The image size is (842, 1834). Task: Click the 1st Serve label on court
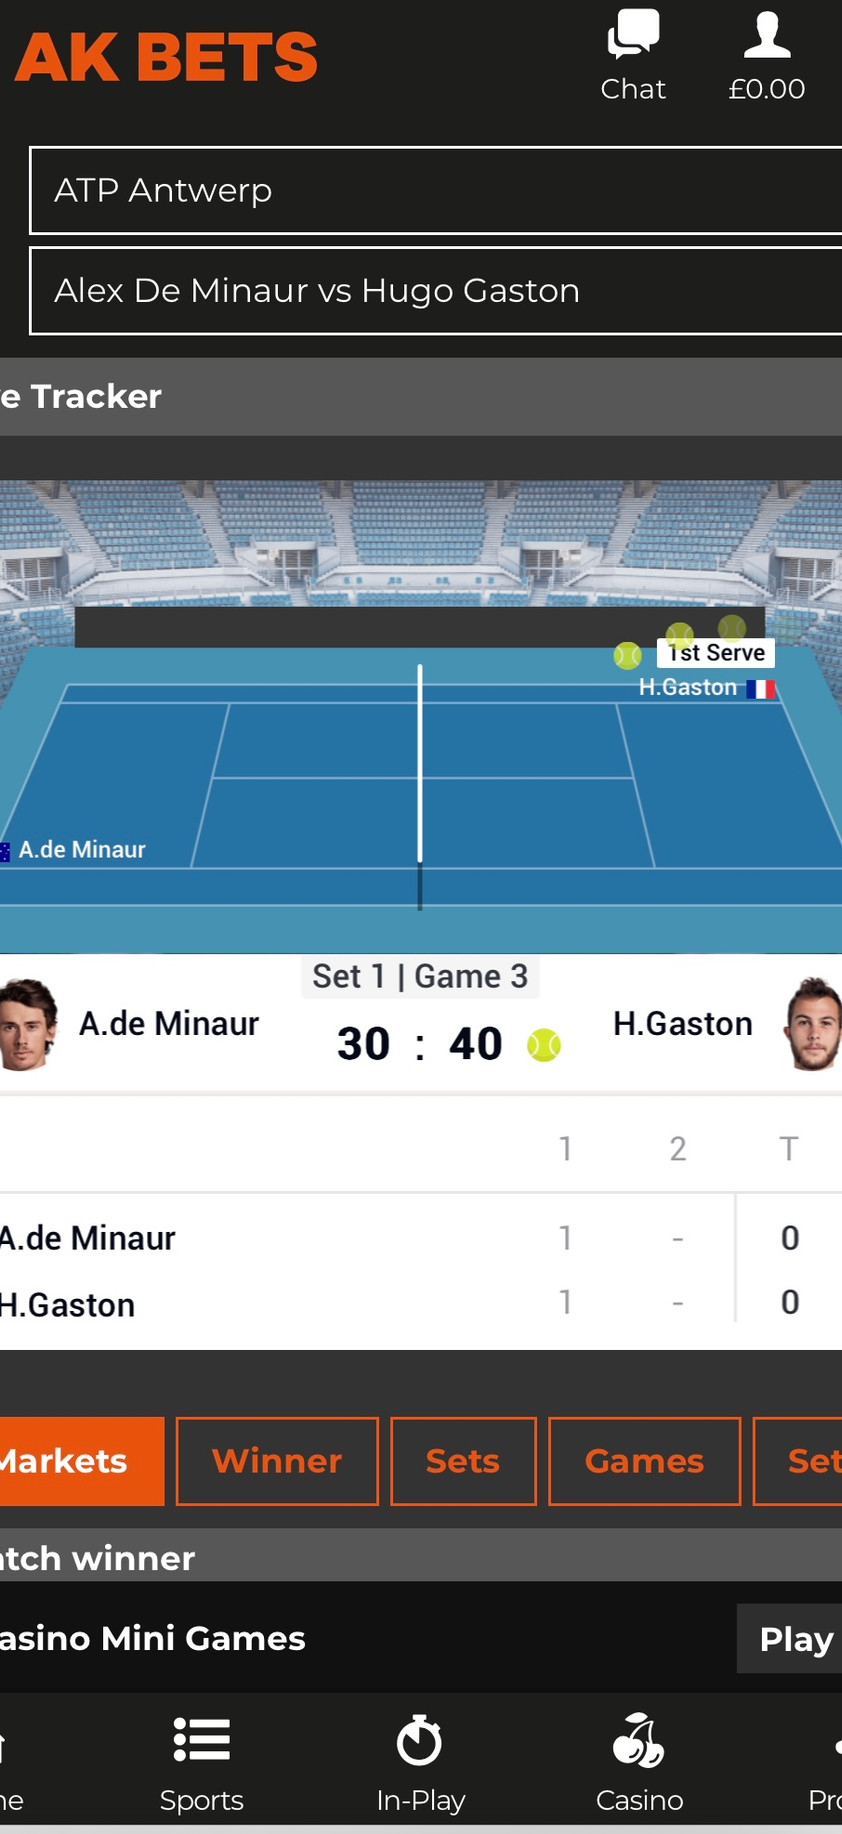pos(717,653)
